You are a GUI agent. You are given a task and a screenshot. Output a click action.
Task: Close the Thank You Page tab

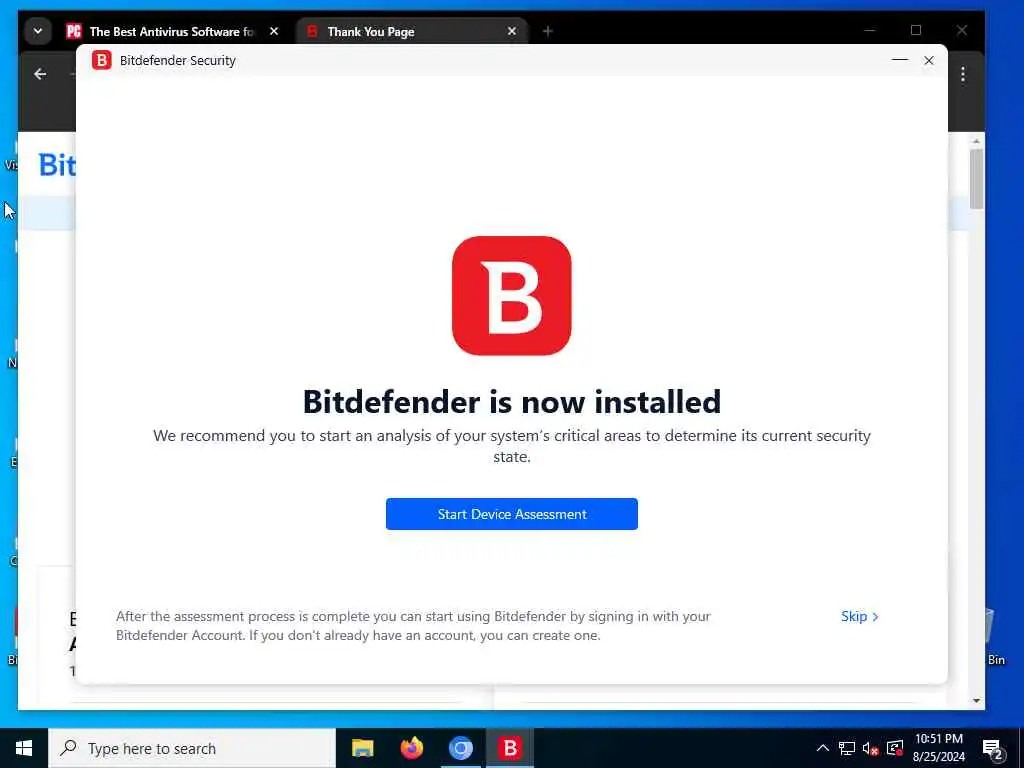512,31
